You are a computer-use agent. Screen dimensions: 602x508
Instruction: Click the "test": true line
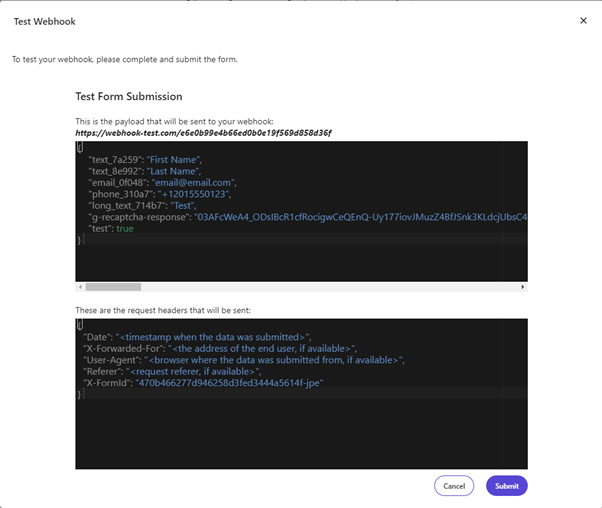coord(110,228)
